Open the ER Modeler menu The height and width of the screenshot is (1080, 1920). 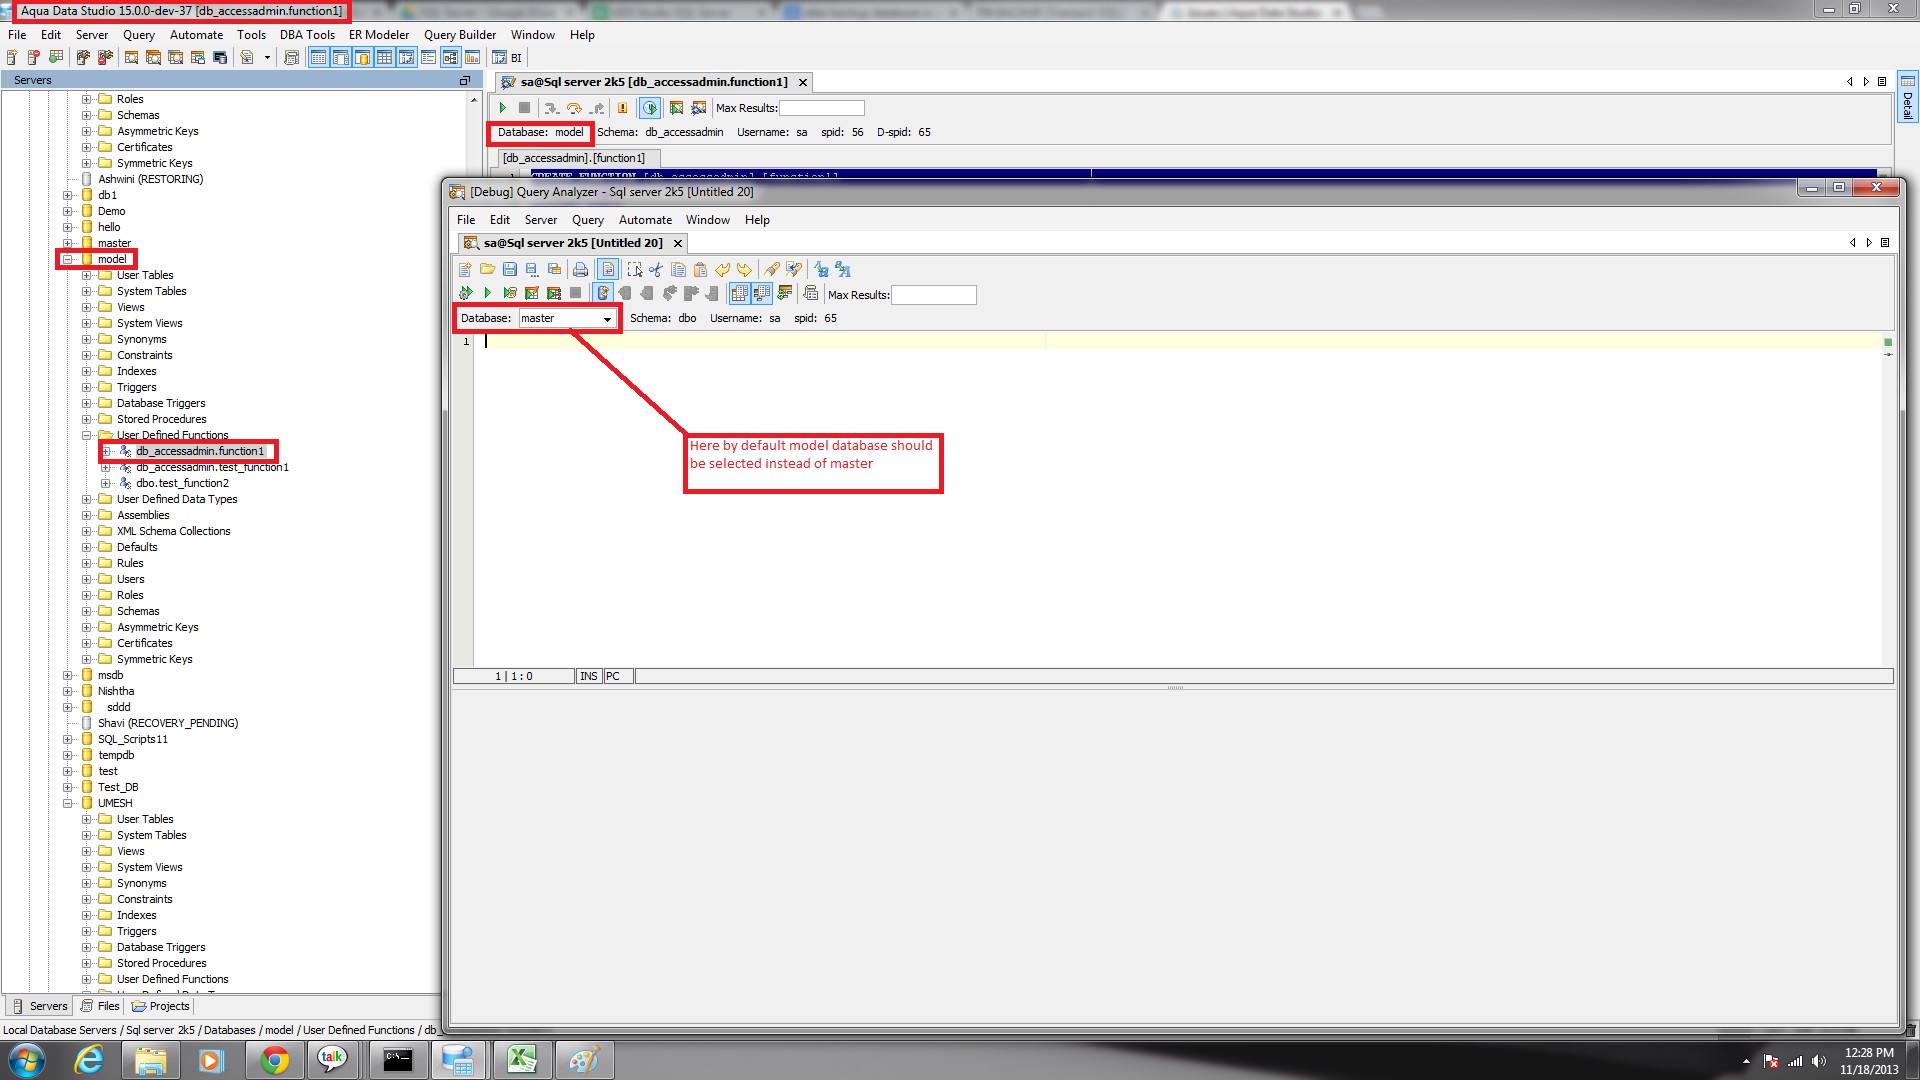[x=378, y=34]
